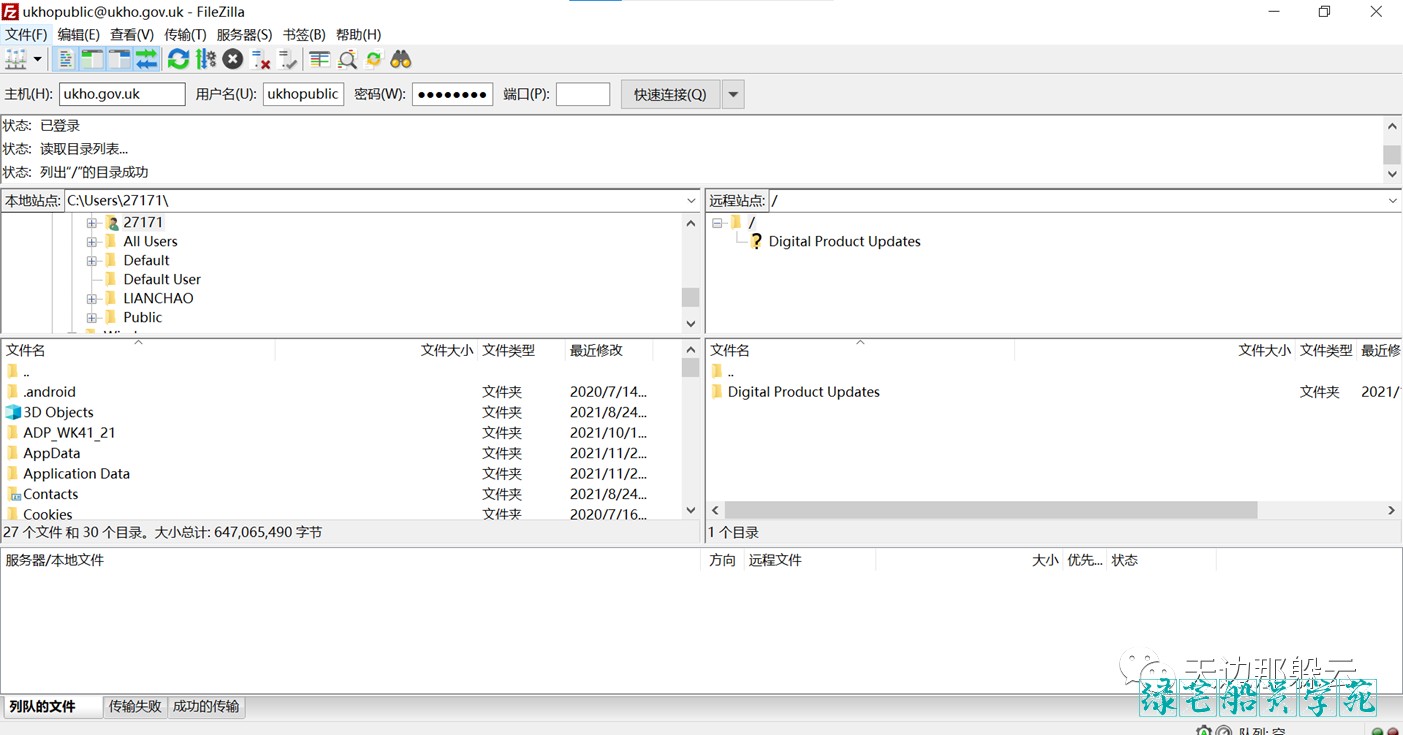
Task: Click the disconnect from server icon
Action: tap(261, 60)
